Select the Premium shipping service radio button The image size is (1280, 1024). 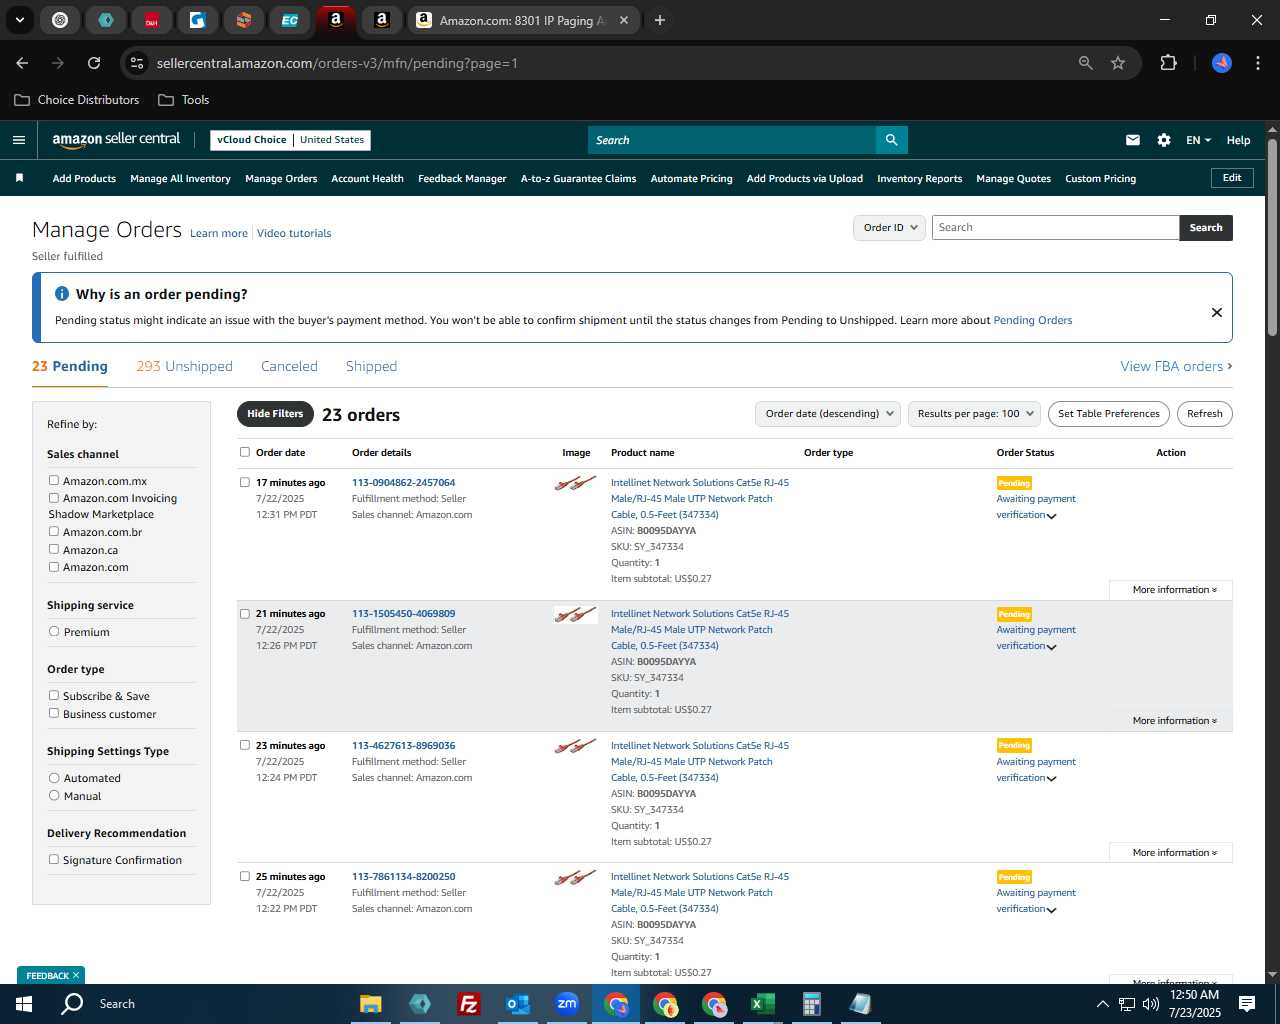click(54, 631)
